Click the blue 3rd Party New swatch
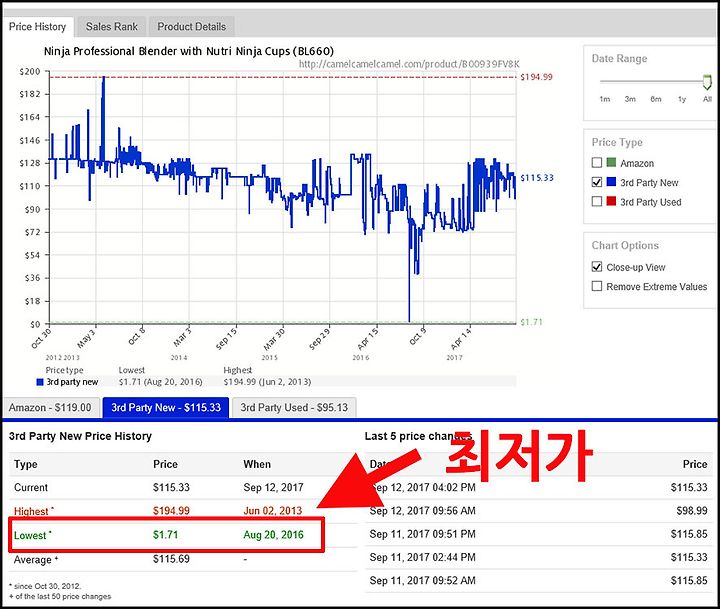This screenshot has height=609, width=720. (611, 182)
